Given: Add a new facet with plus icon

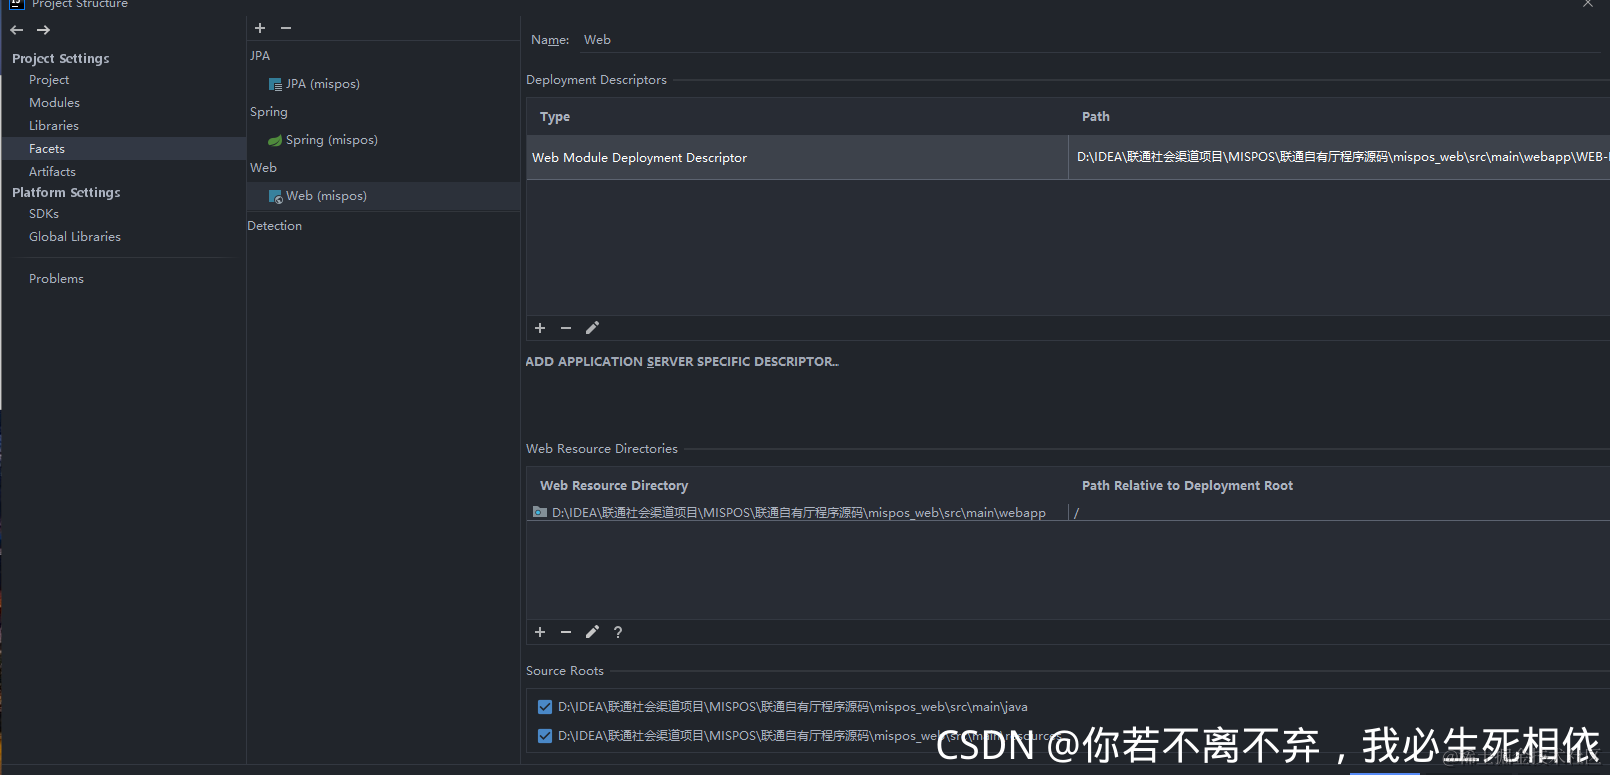Looking at the screenshot, I should (x=260, y=28).
